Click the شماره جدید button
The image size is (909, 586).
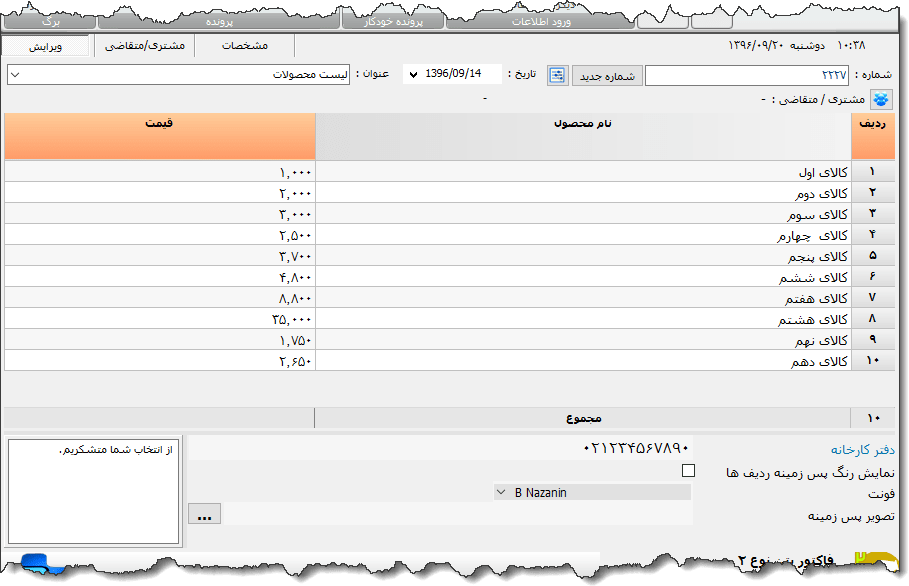(x=608, y=75)
